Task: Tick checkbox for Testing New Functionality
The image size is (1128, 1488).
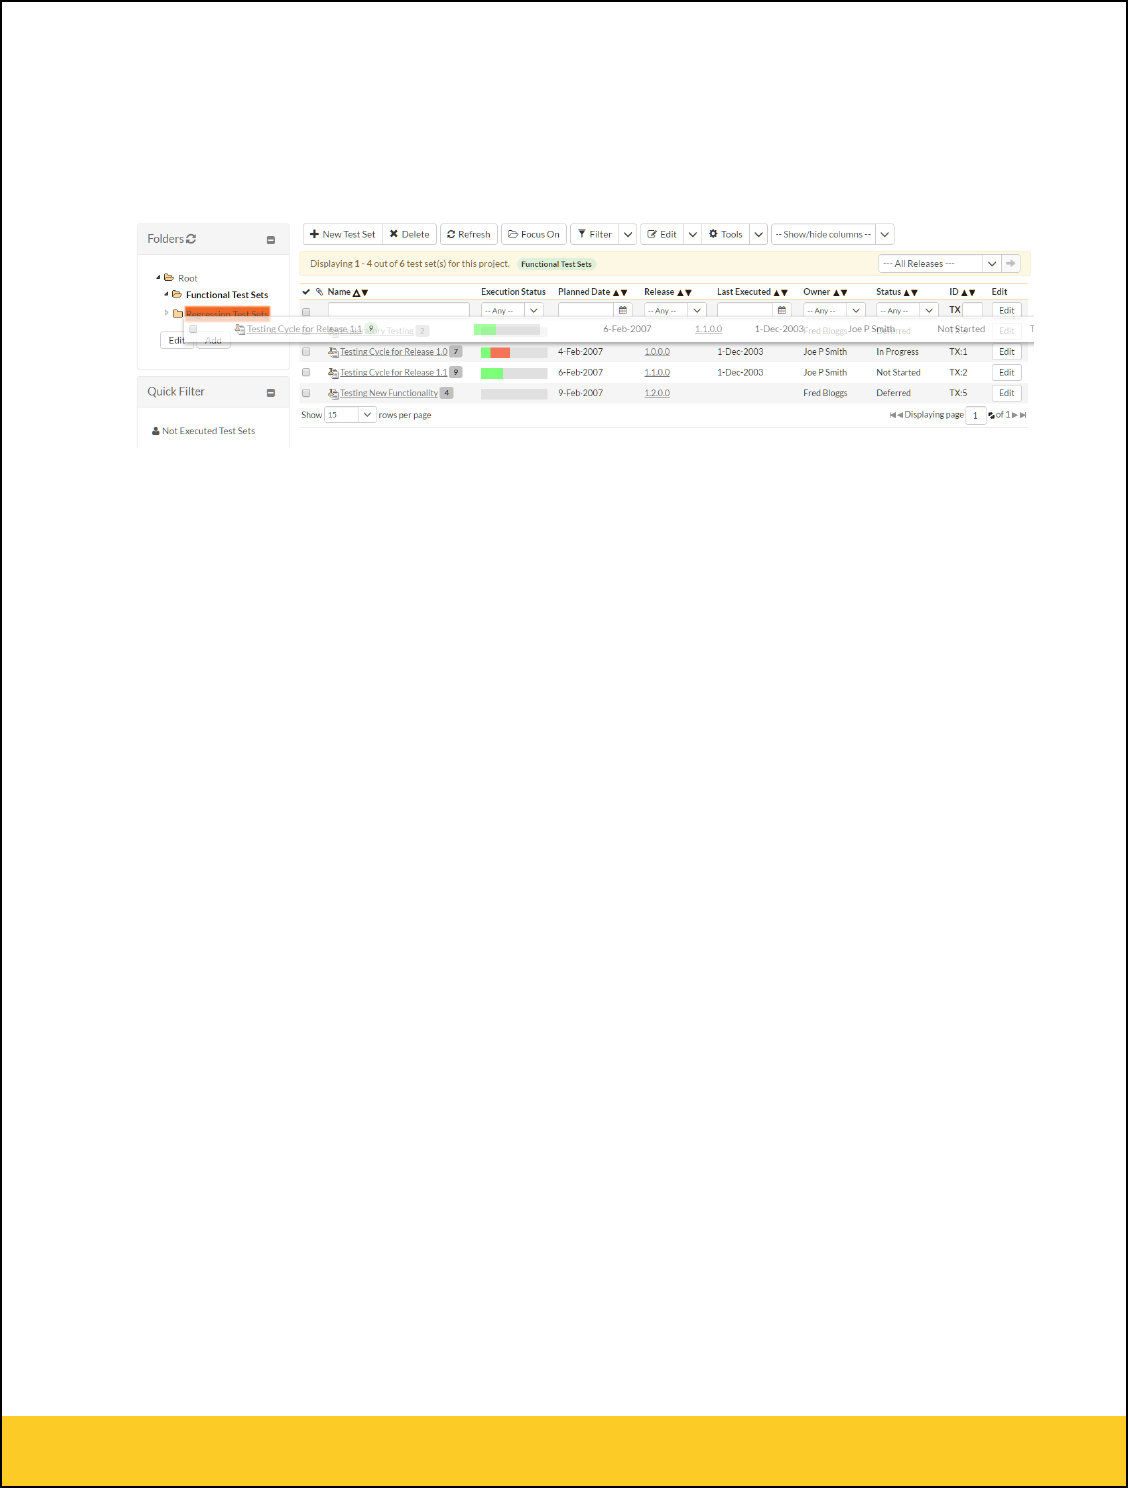Action: pos(306,393)
